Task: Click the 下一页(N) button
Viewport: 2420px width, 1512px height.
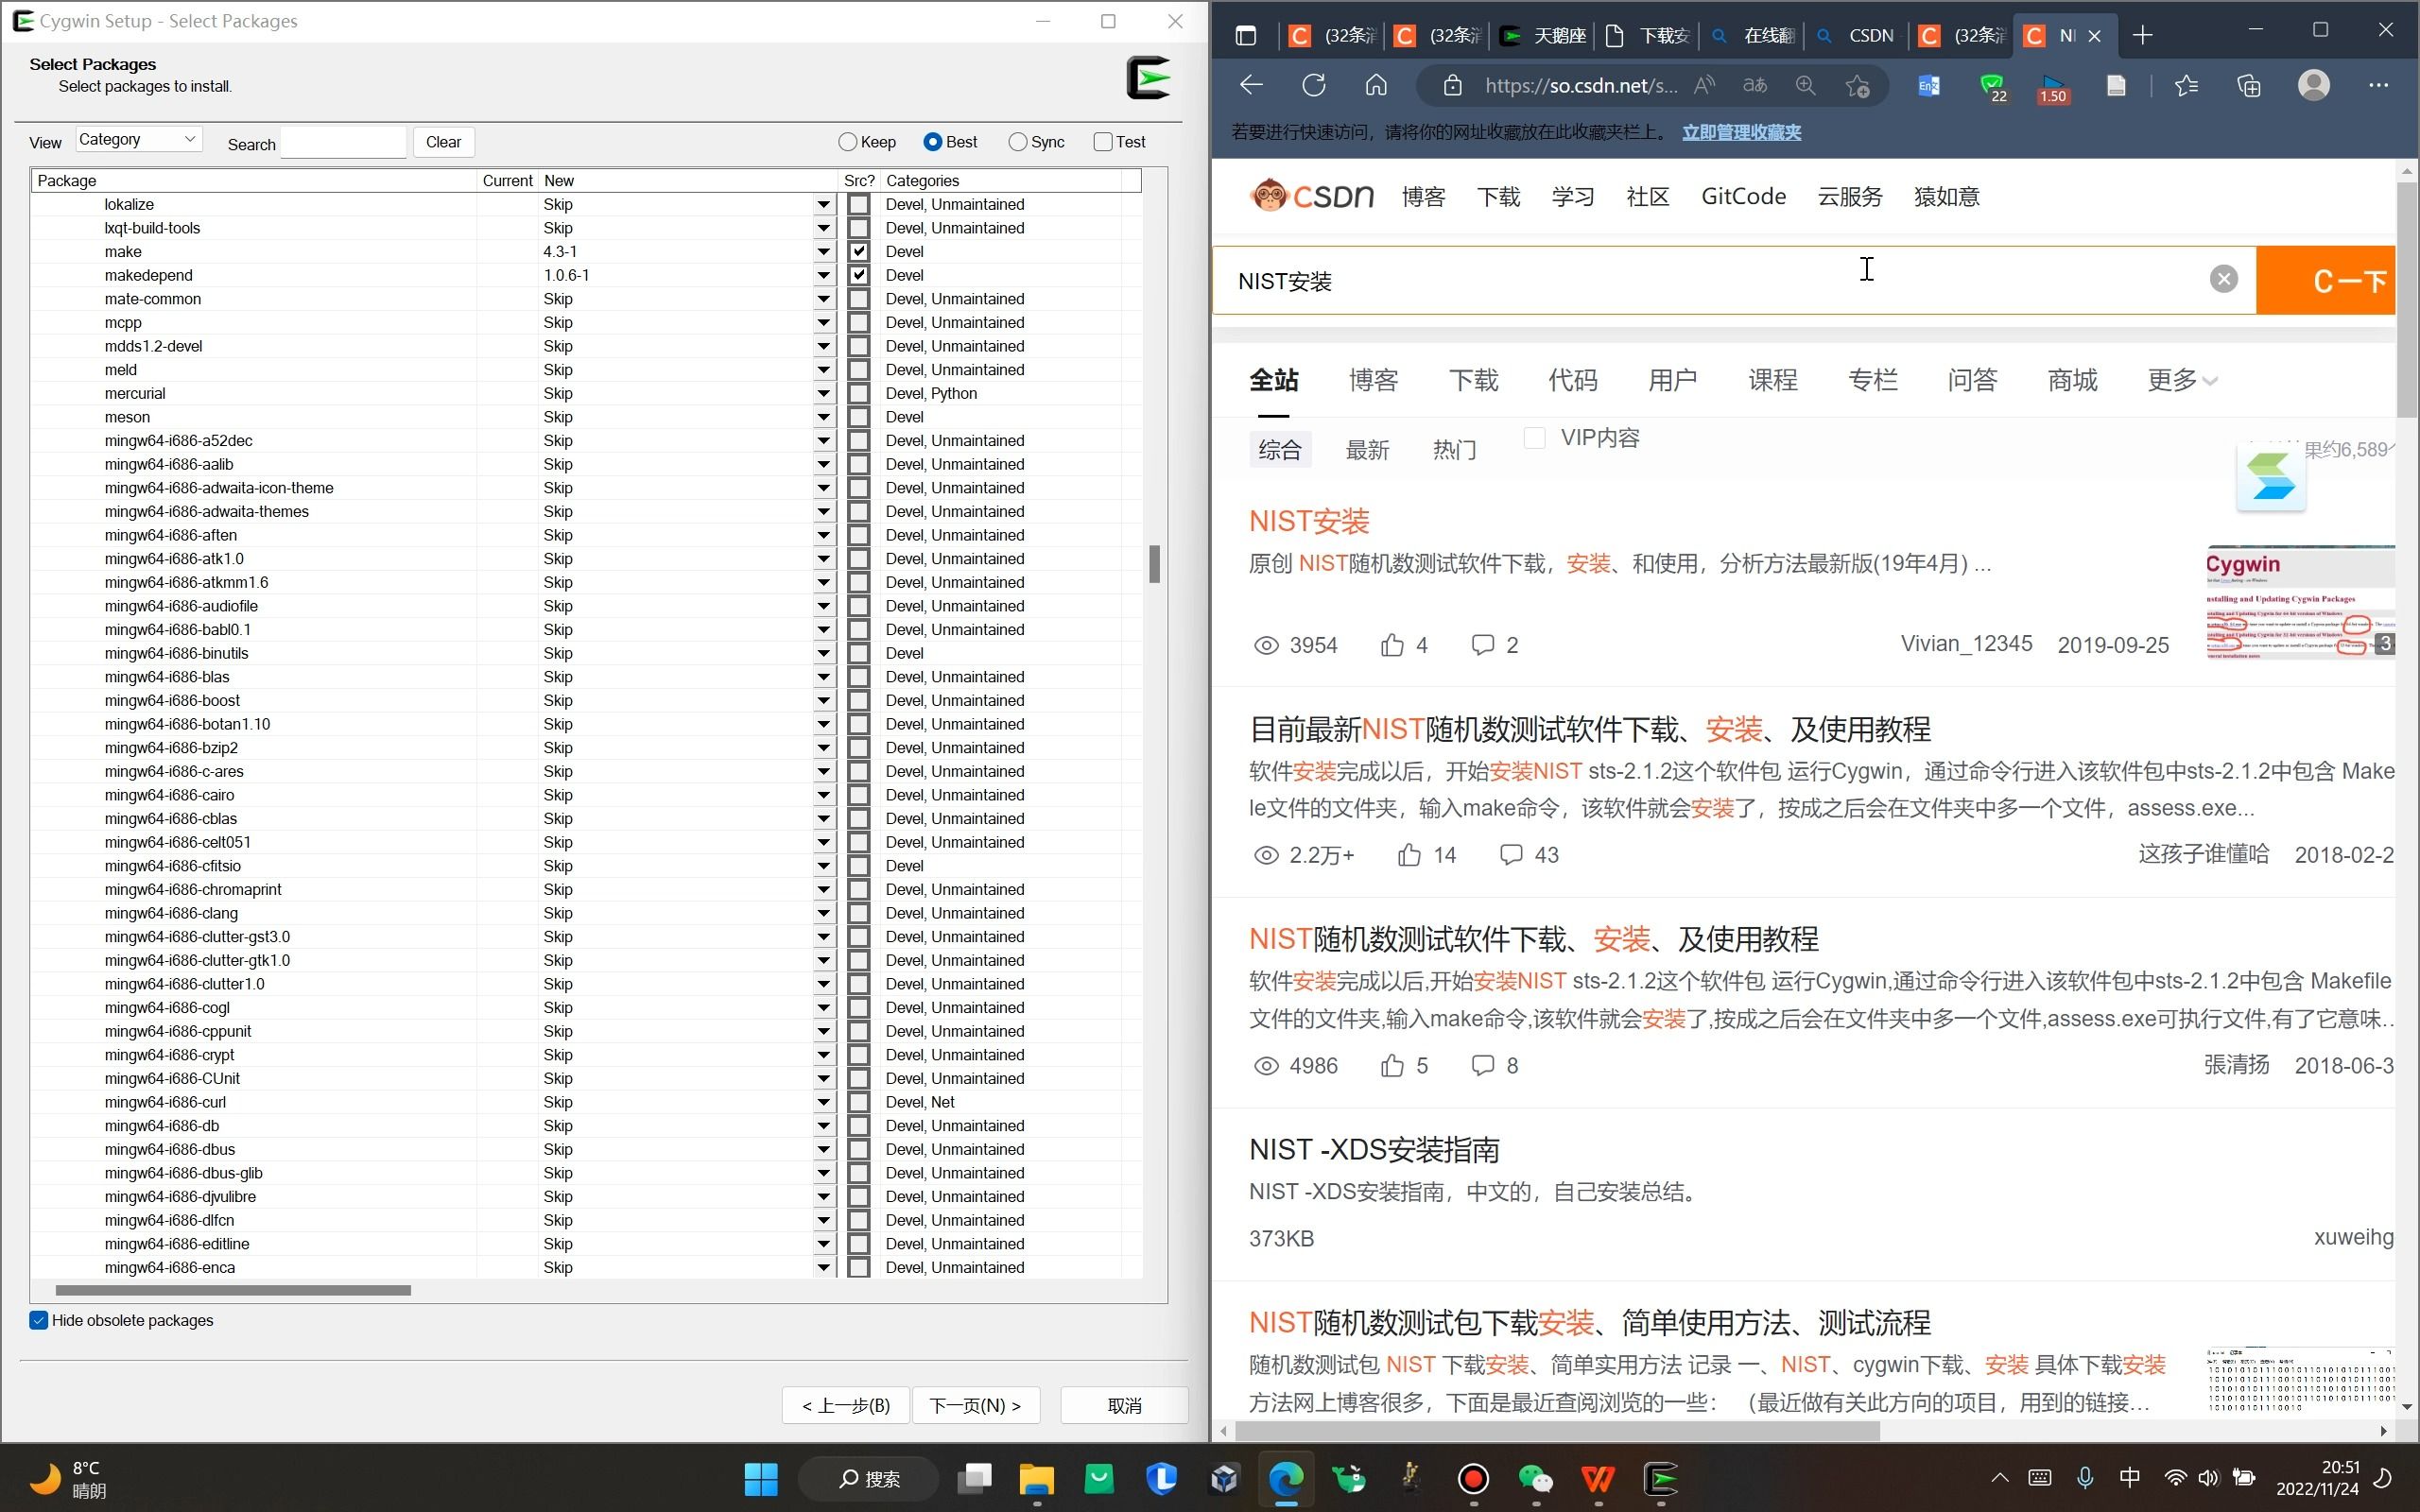Action: pyautogui.click(x=975, y=1405)
